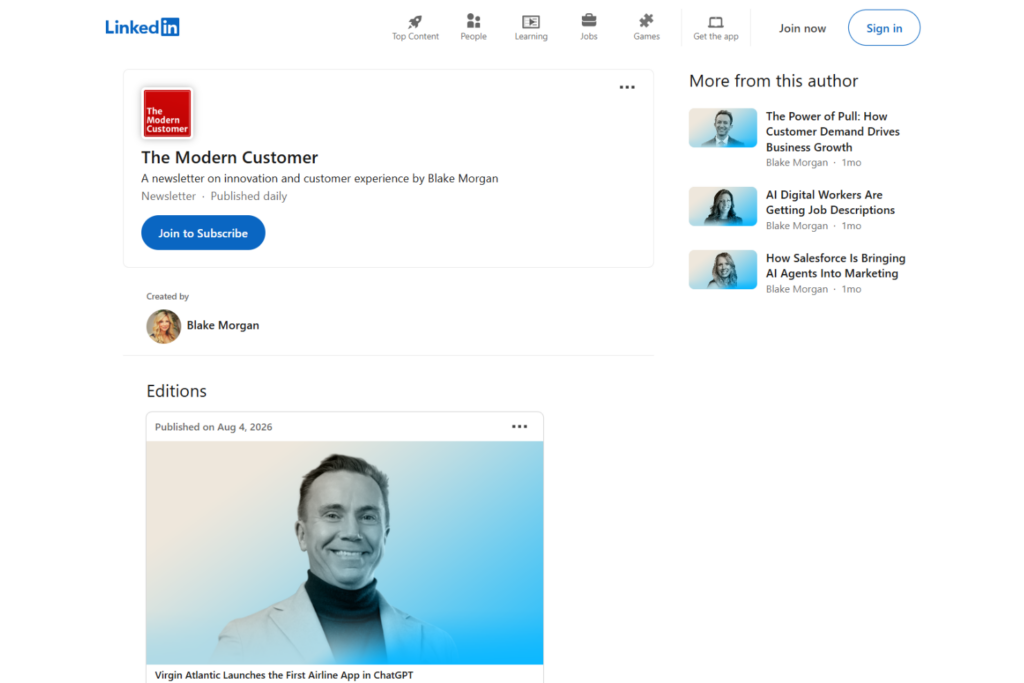The width and height of the screenshot is (1024, 683).
Task: Click Blake Morgan byline under Salesforce article
Action: point(797,289)
